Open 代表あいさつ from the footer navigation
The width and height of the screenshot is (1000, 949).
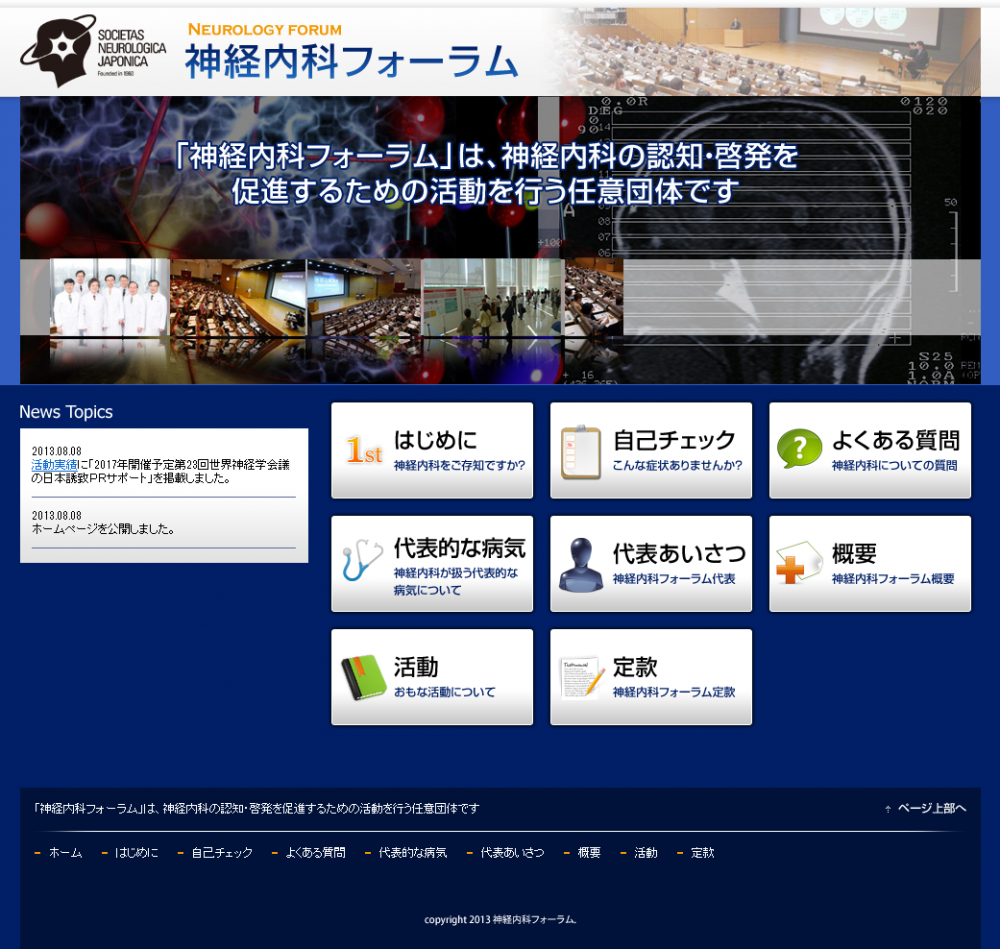[x=512, y=853]
